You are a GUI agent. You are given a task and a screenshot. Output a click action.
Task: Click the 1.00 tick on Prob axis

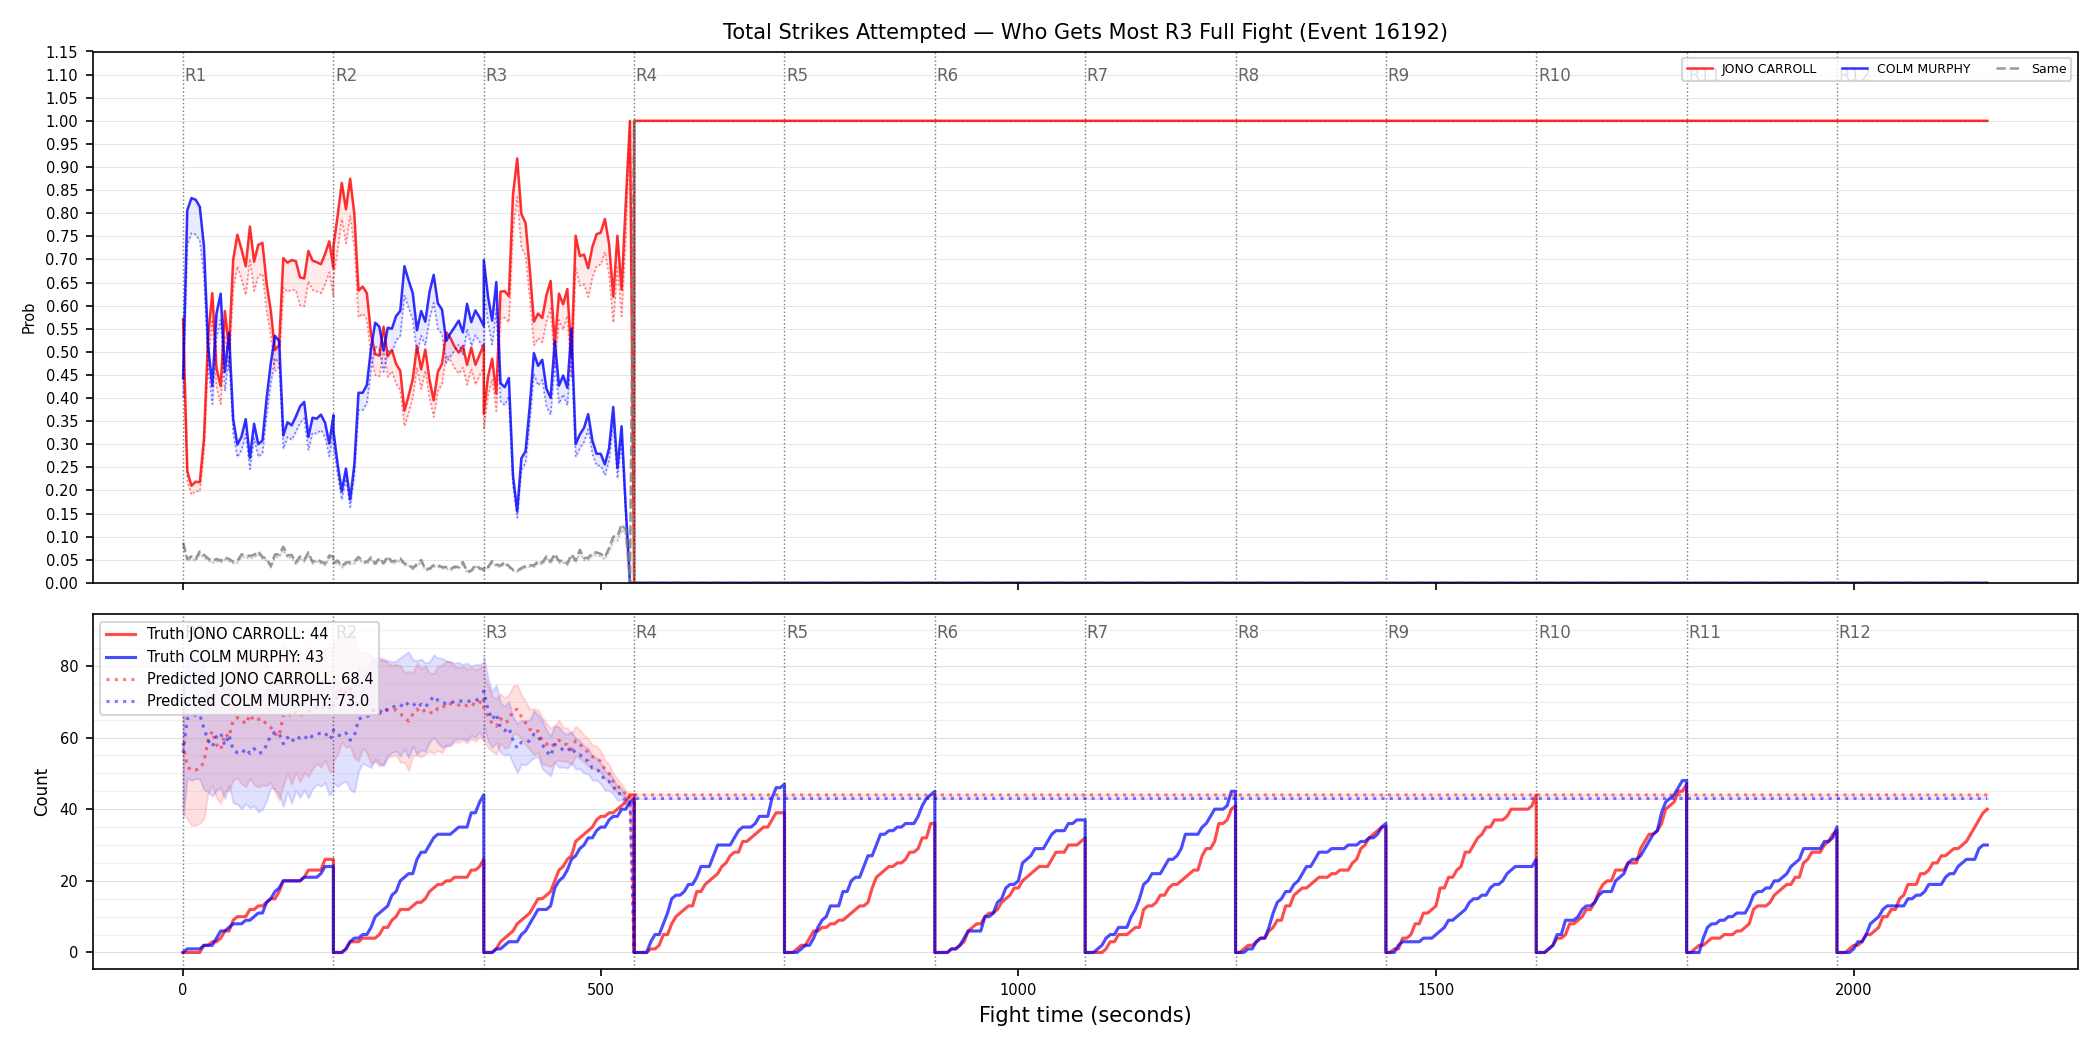pos(62,121)
